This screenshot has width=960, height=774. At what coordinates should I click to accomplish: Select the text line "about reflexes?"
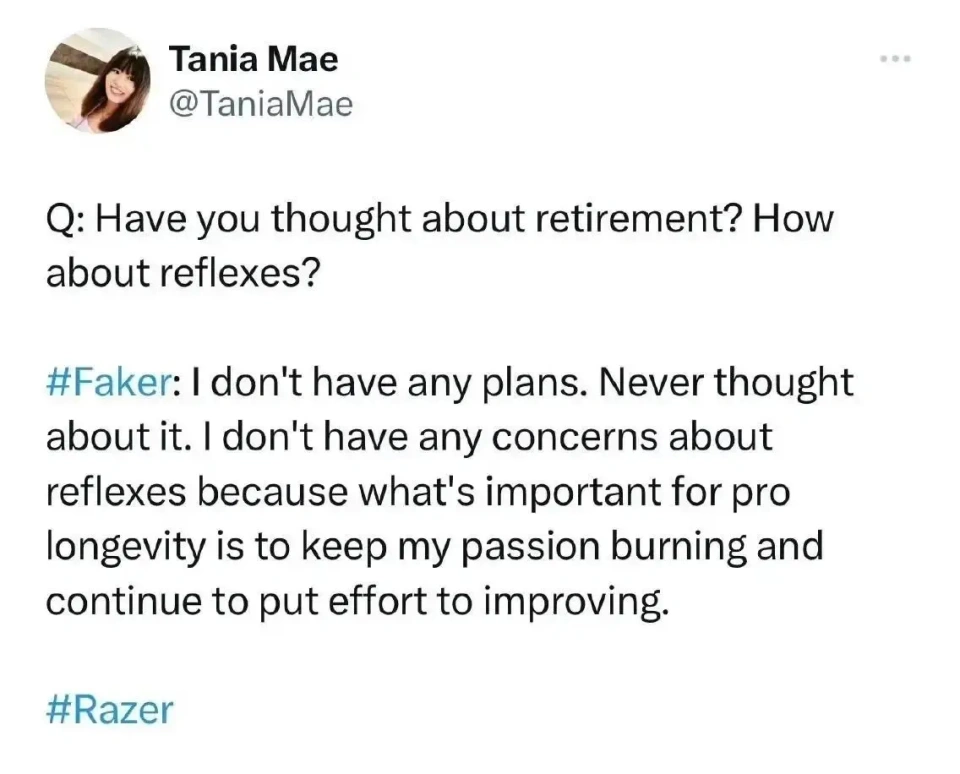pos(183,272)
